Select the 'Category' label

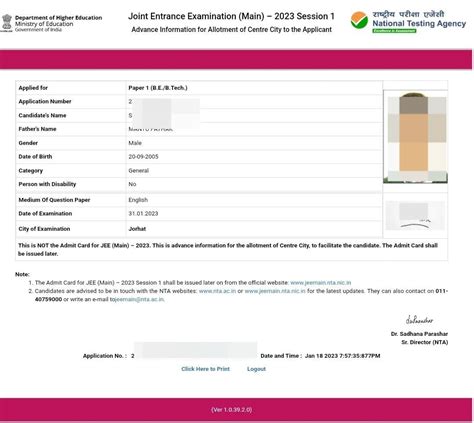pyautogui.click(x=31, y=171)
